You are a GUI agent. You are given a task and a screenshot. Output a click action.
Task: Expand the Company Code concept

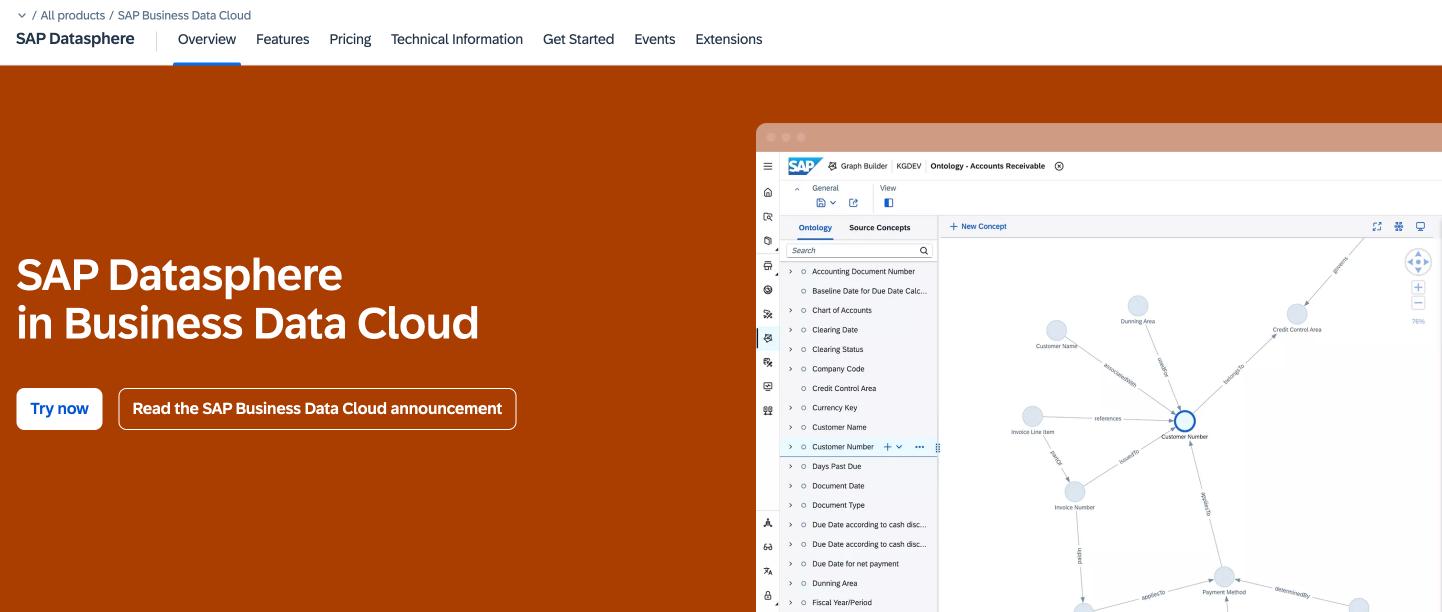coord(790,369)
